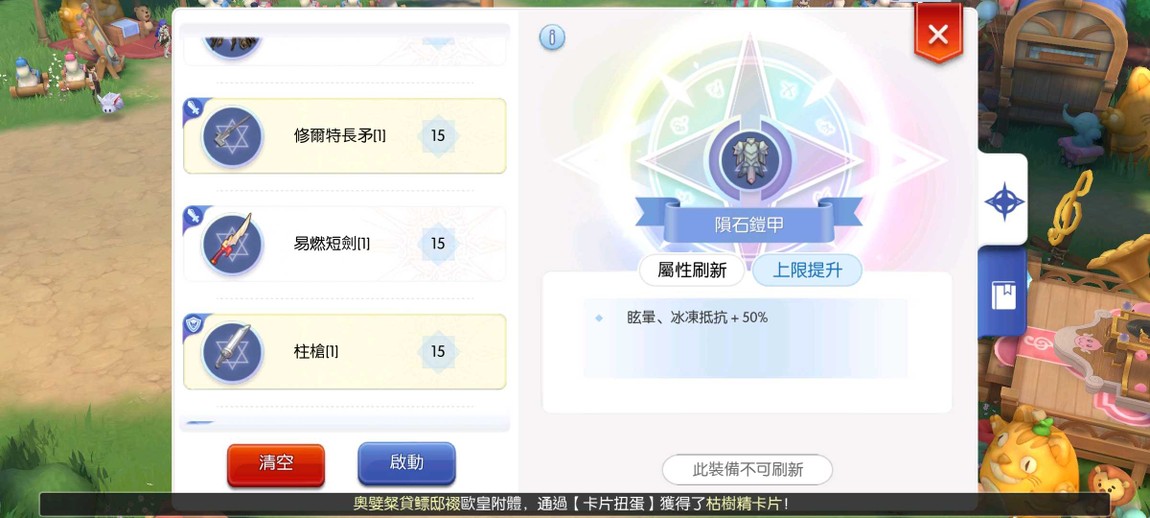1150x518 pixels.
Task: Open the book side tab
Action: point(1003,293)
